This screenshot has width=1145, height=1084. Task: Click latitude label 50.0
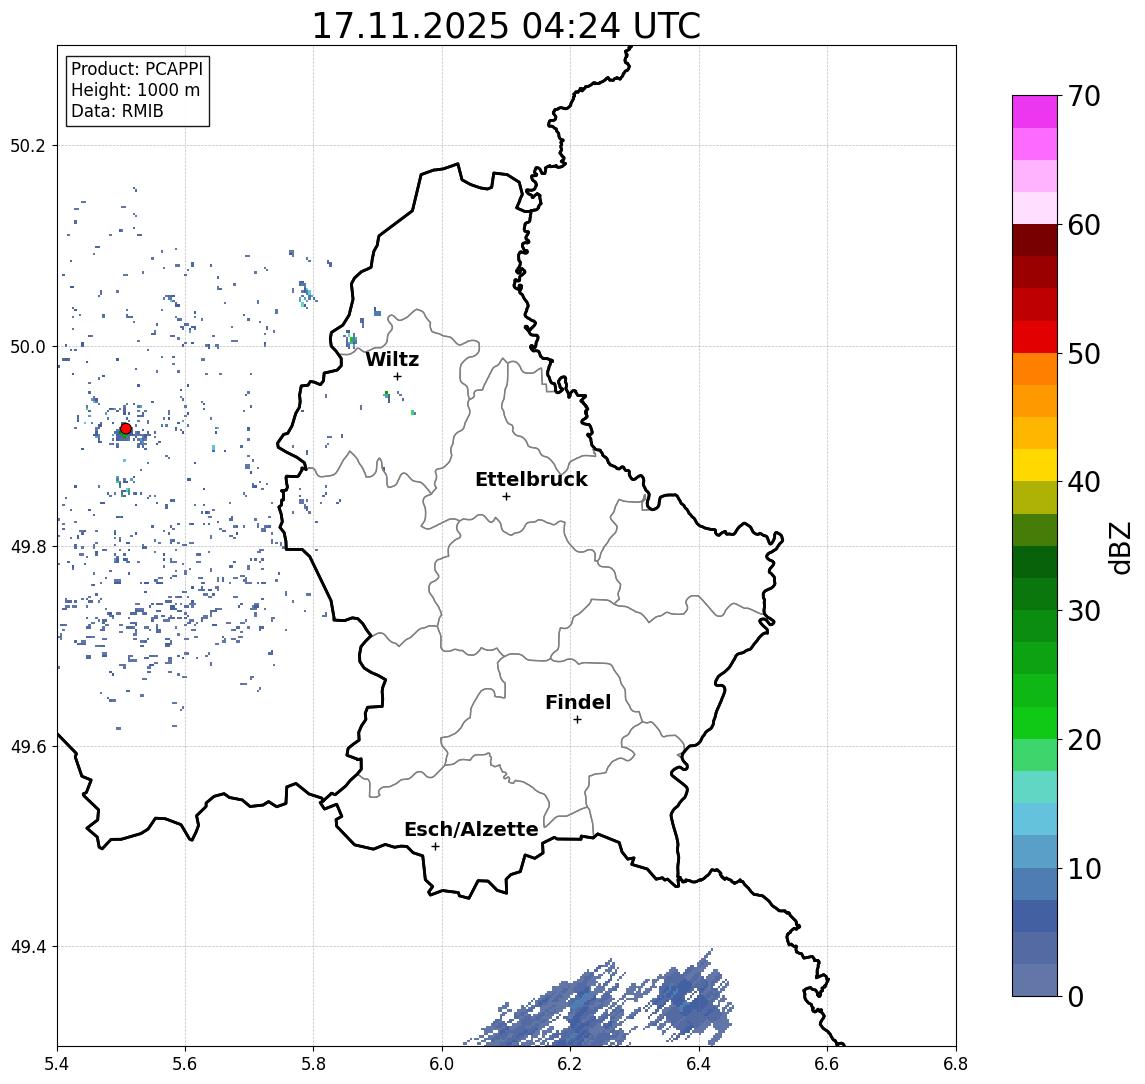(x=28, y=346)
